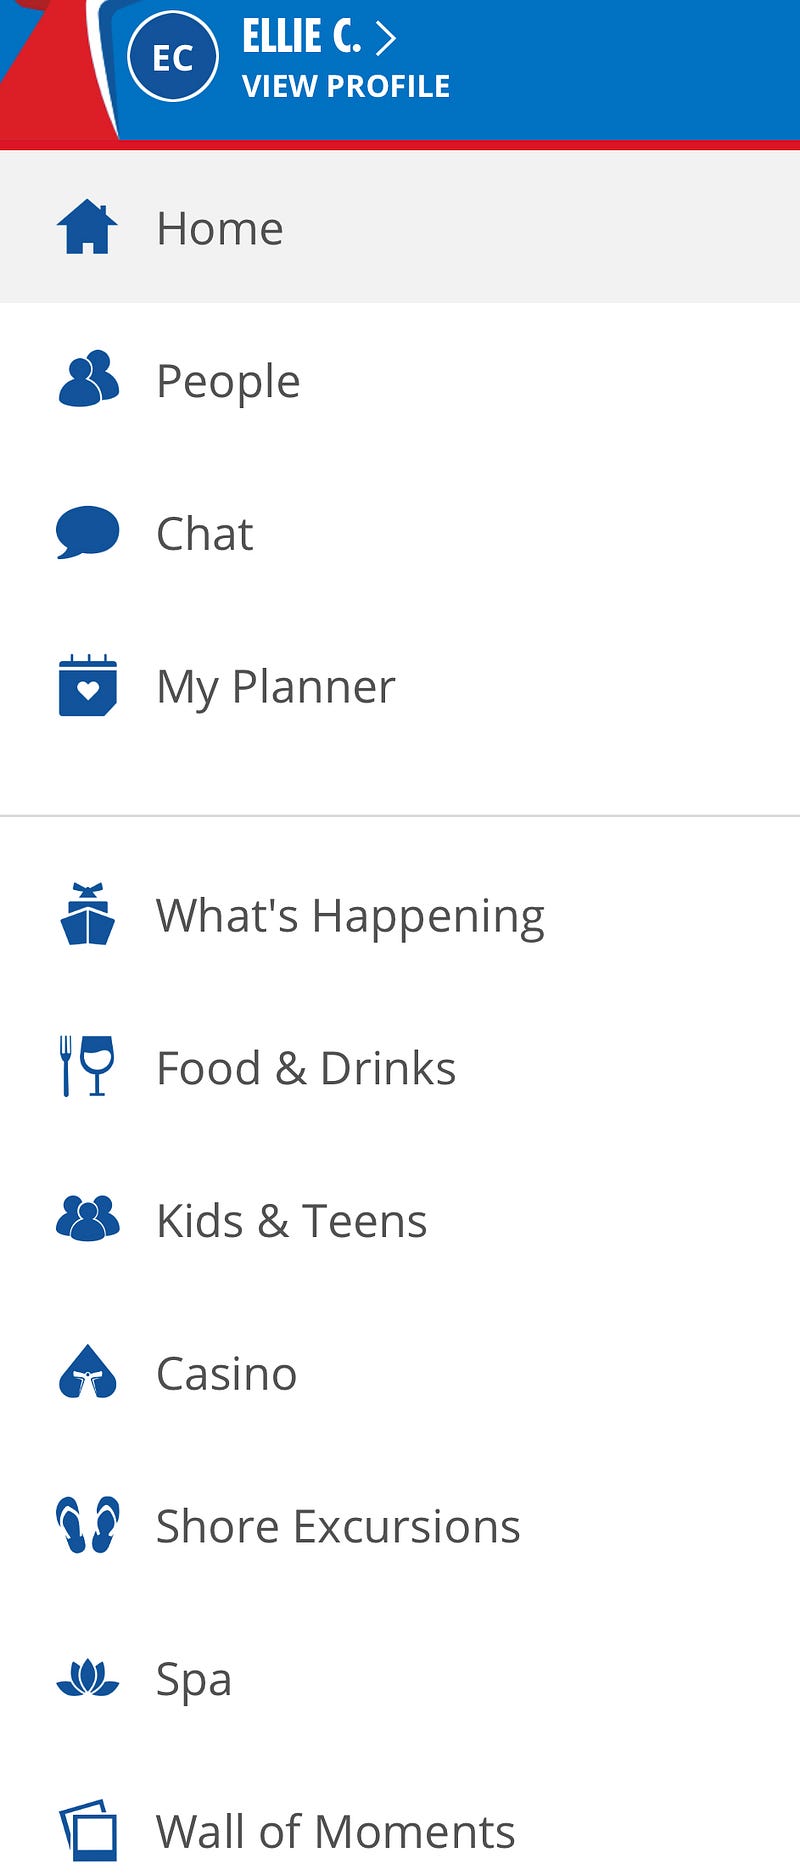The image size is (800, 1876).
Task: Click the Chat speech bubble icon
Action: point(88,532)
